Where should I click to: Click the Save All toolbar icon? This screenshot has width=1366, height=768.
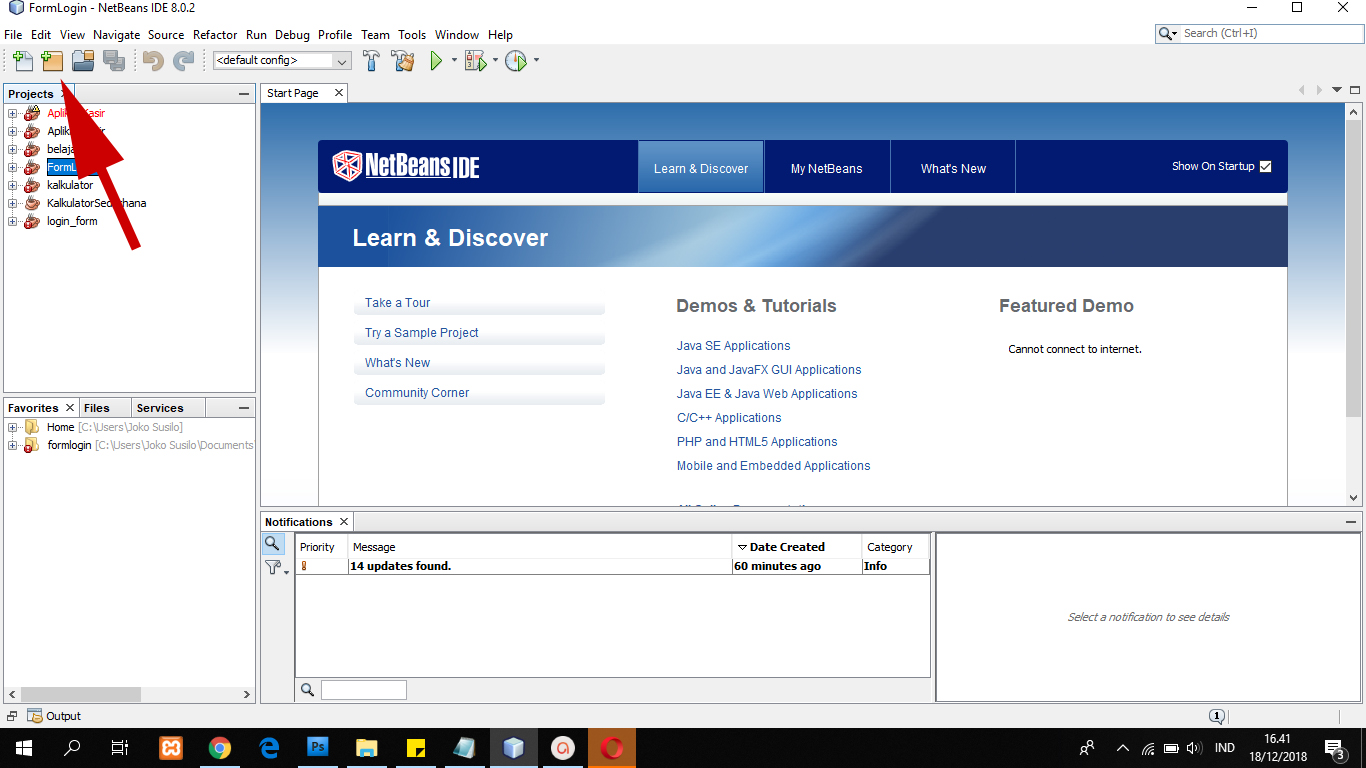point(114,61)
